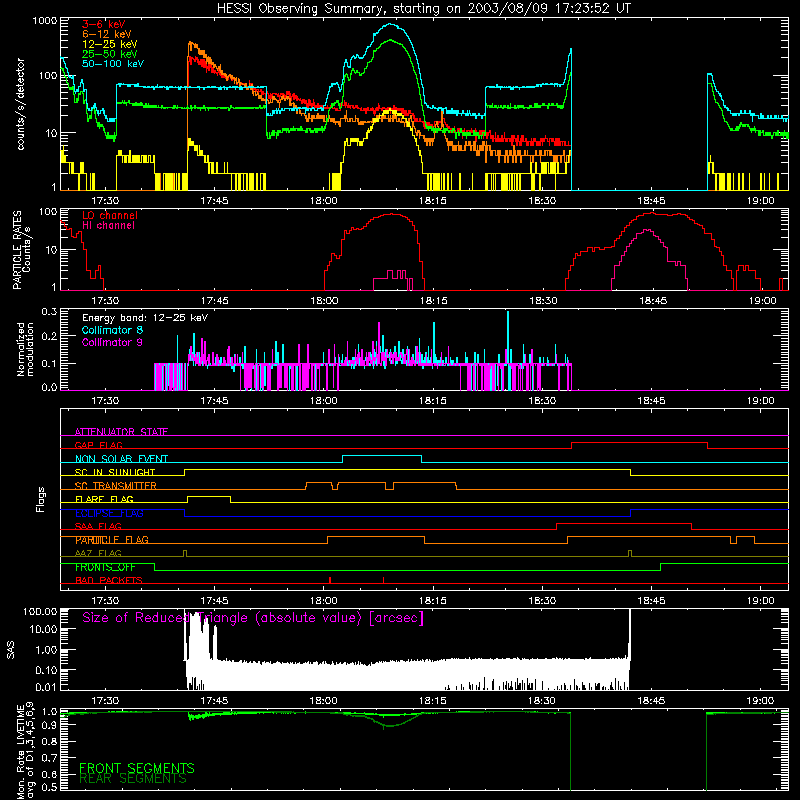Click the 0.9 y-axis value on livetime panel

(49, 727)
